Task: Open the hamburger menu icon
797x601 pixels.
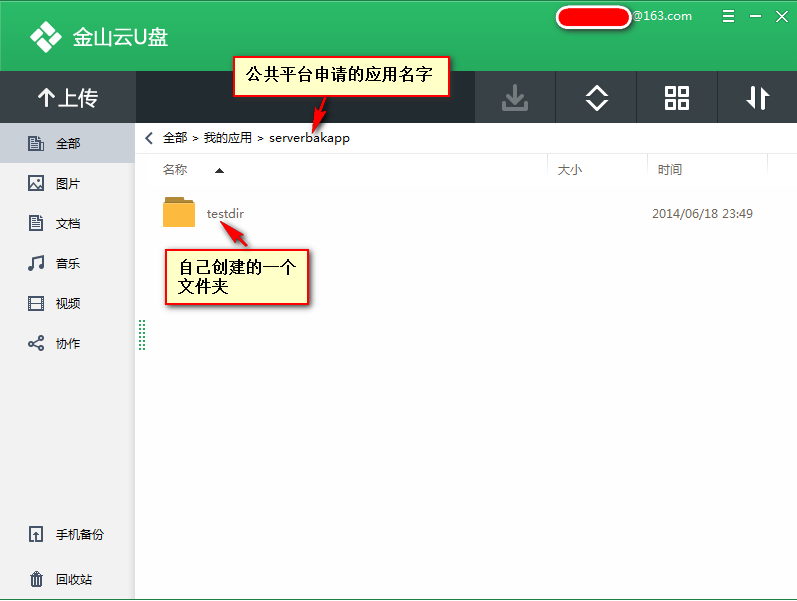Action: (728, 16)
